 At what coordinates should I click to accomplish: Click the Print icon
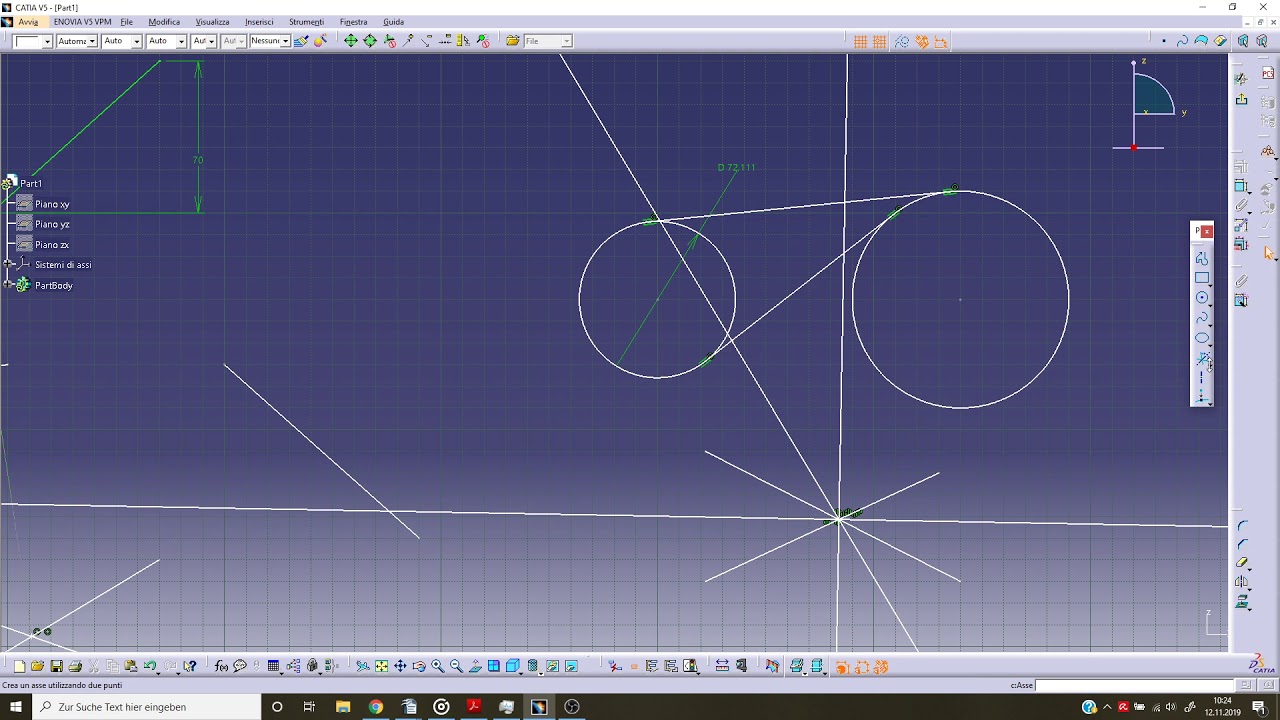pos(75,666)
